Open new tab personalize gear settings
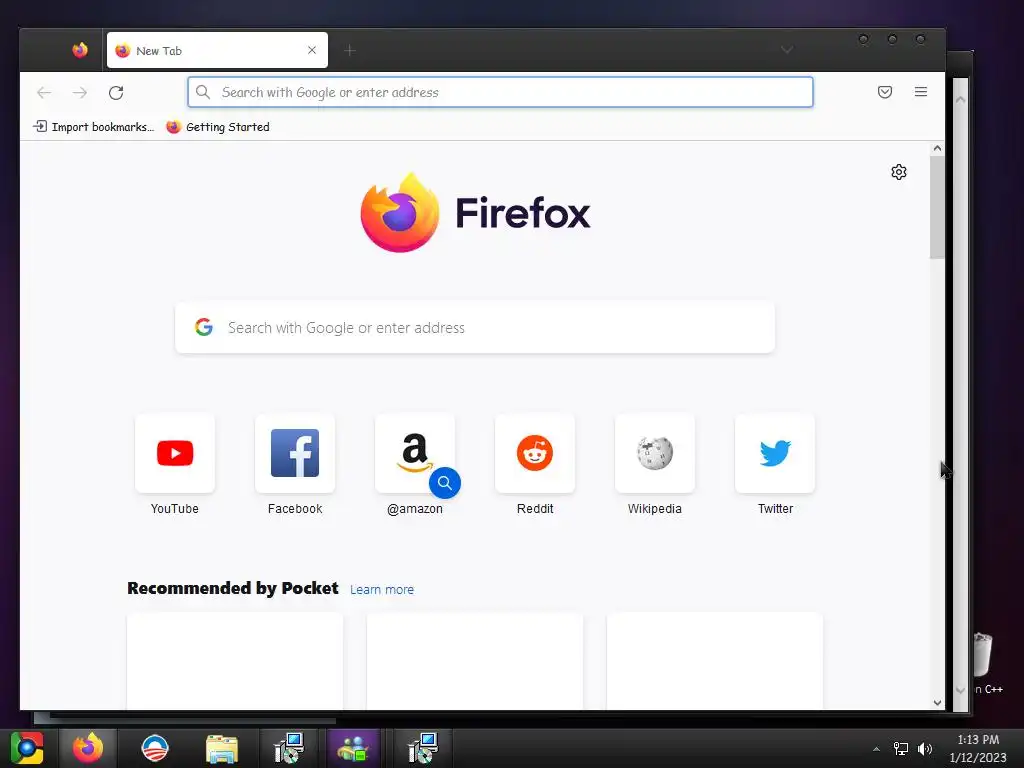 tap(899, 172)
